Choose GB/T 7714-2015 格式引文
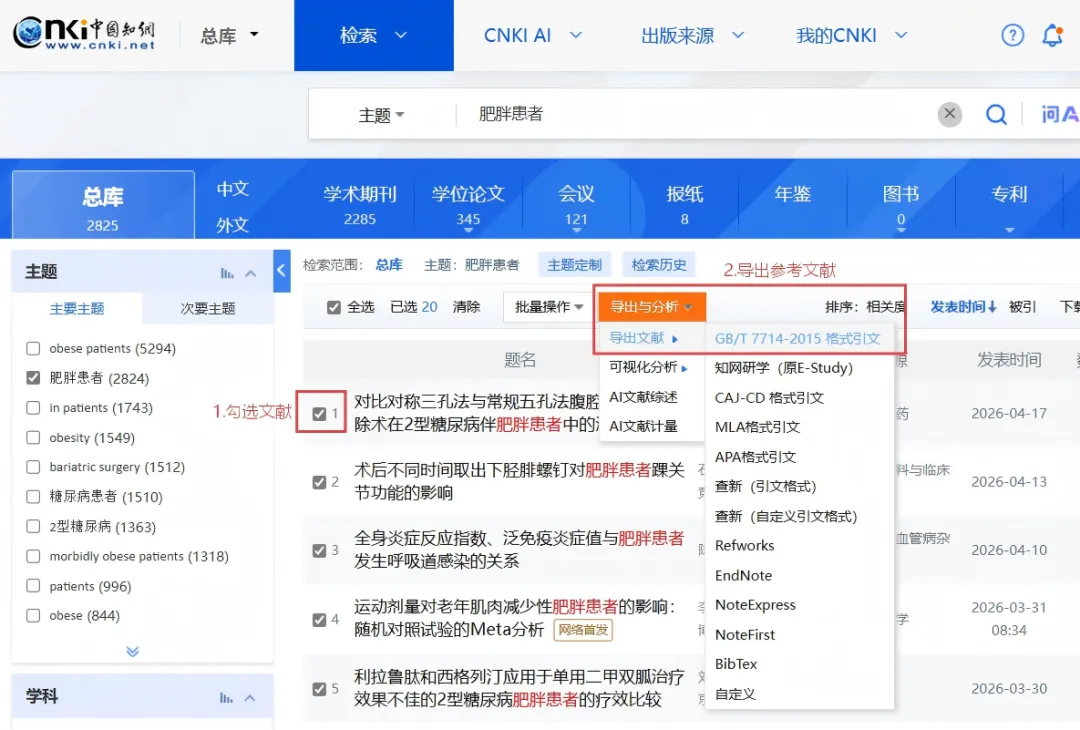1080x730 pixels. 798,339
